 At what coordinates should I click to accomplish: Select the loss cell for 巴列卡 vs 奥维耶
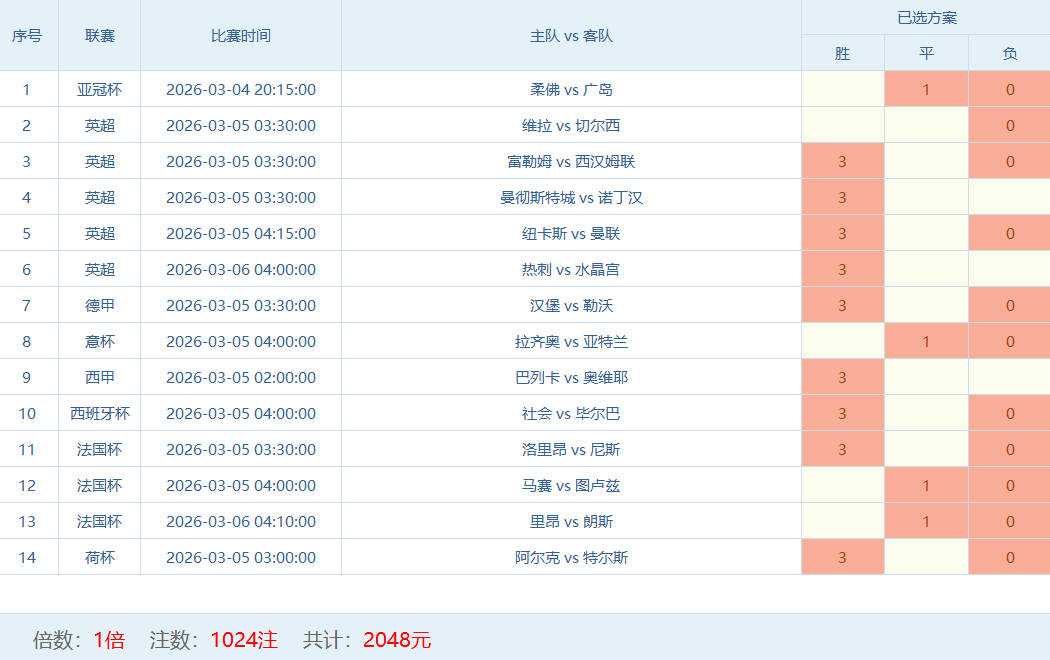[x=1009, y=377]
